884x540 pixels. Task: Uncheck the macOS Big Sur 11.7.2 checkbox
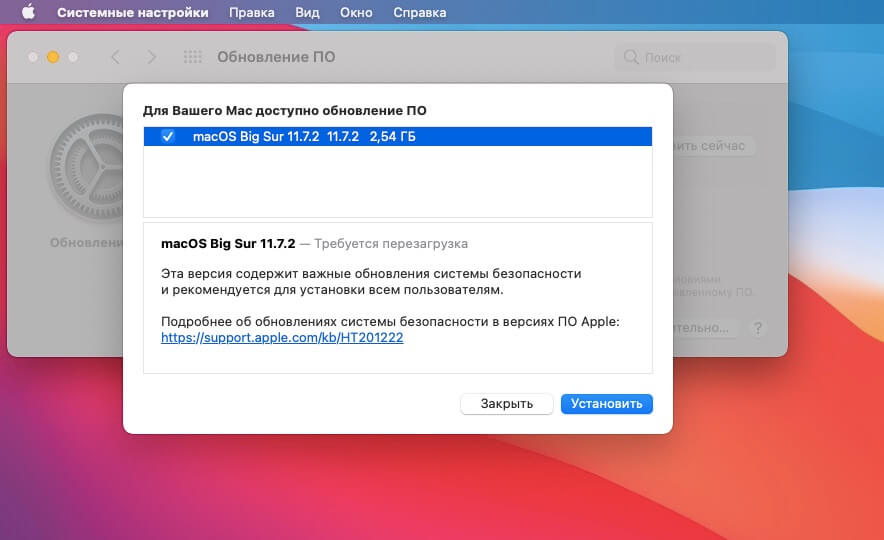coord(168,137)
